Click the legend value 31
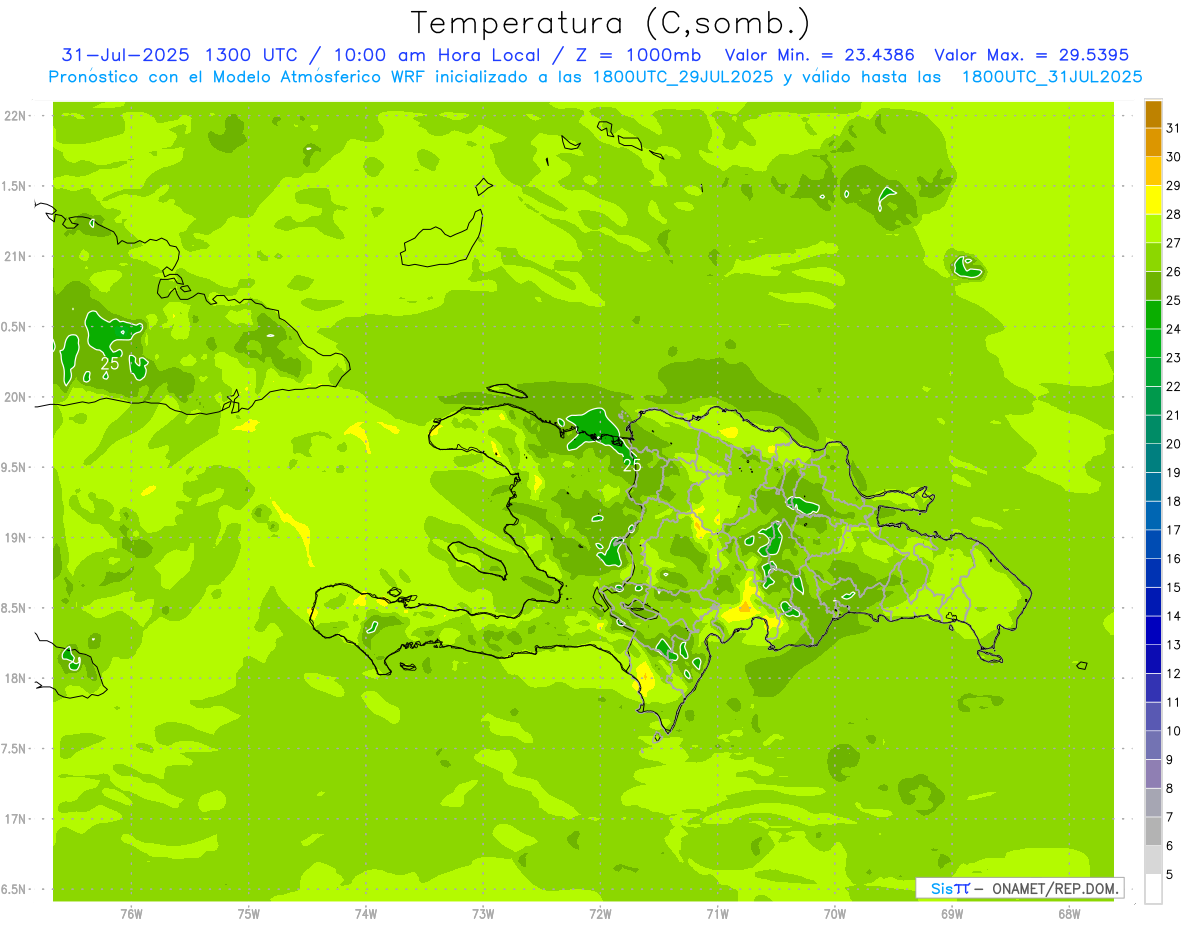 [1174, 128]
